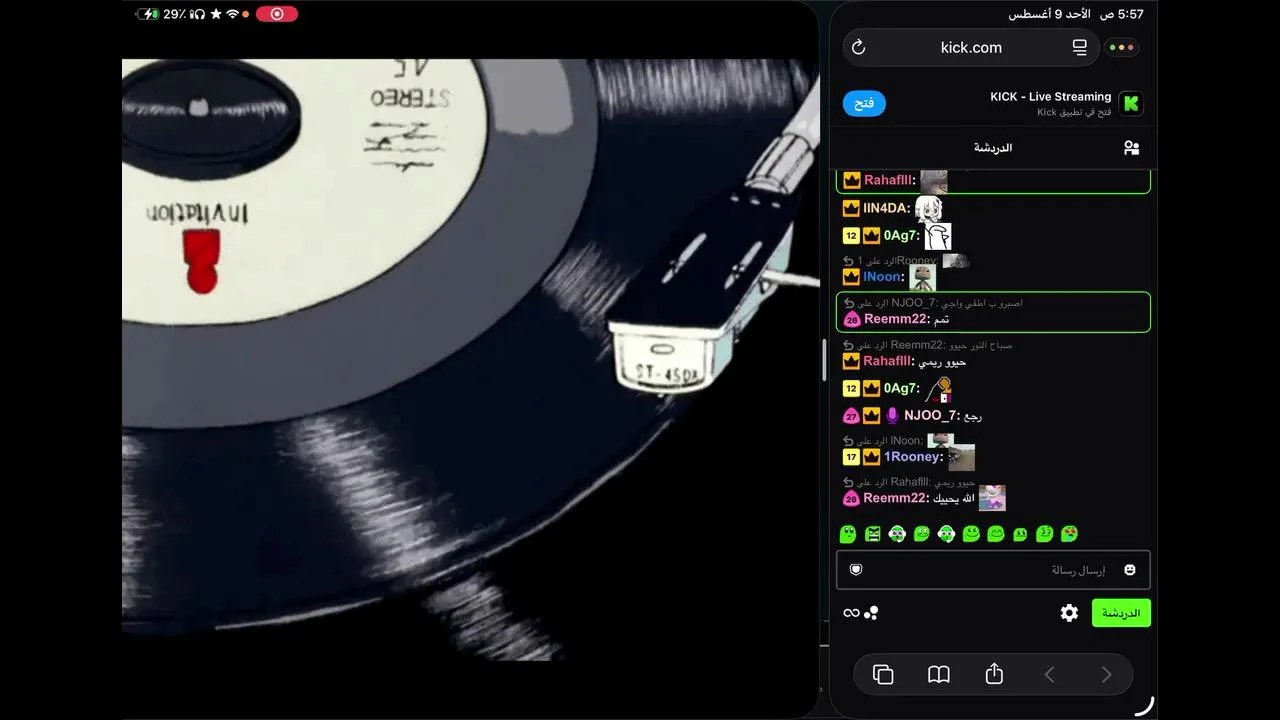Click the رجع message text from NJOO_7
1280x720 pixels.
click(971, 416)
